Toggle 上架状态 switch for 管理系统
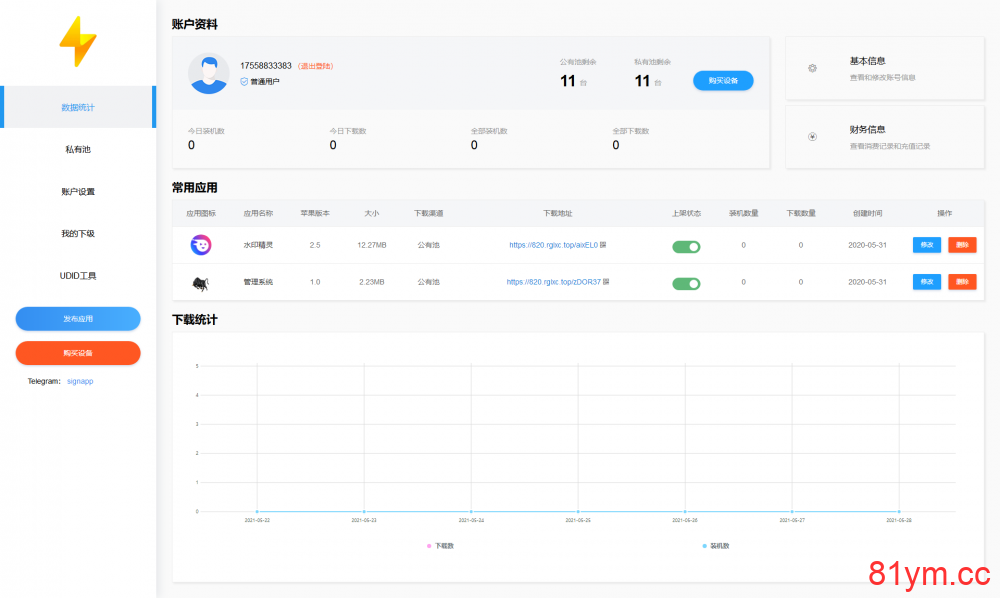The image size is (1000, 598). (686, 281)
